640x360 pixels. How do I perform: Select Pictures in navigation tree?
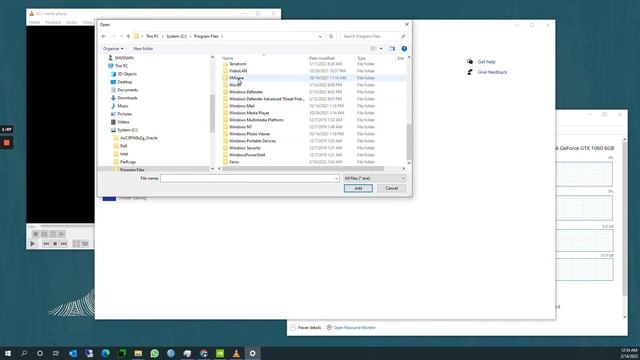[124, 114]
